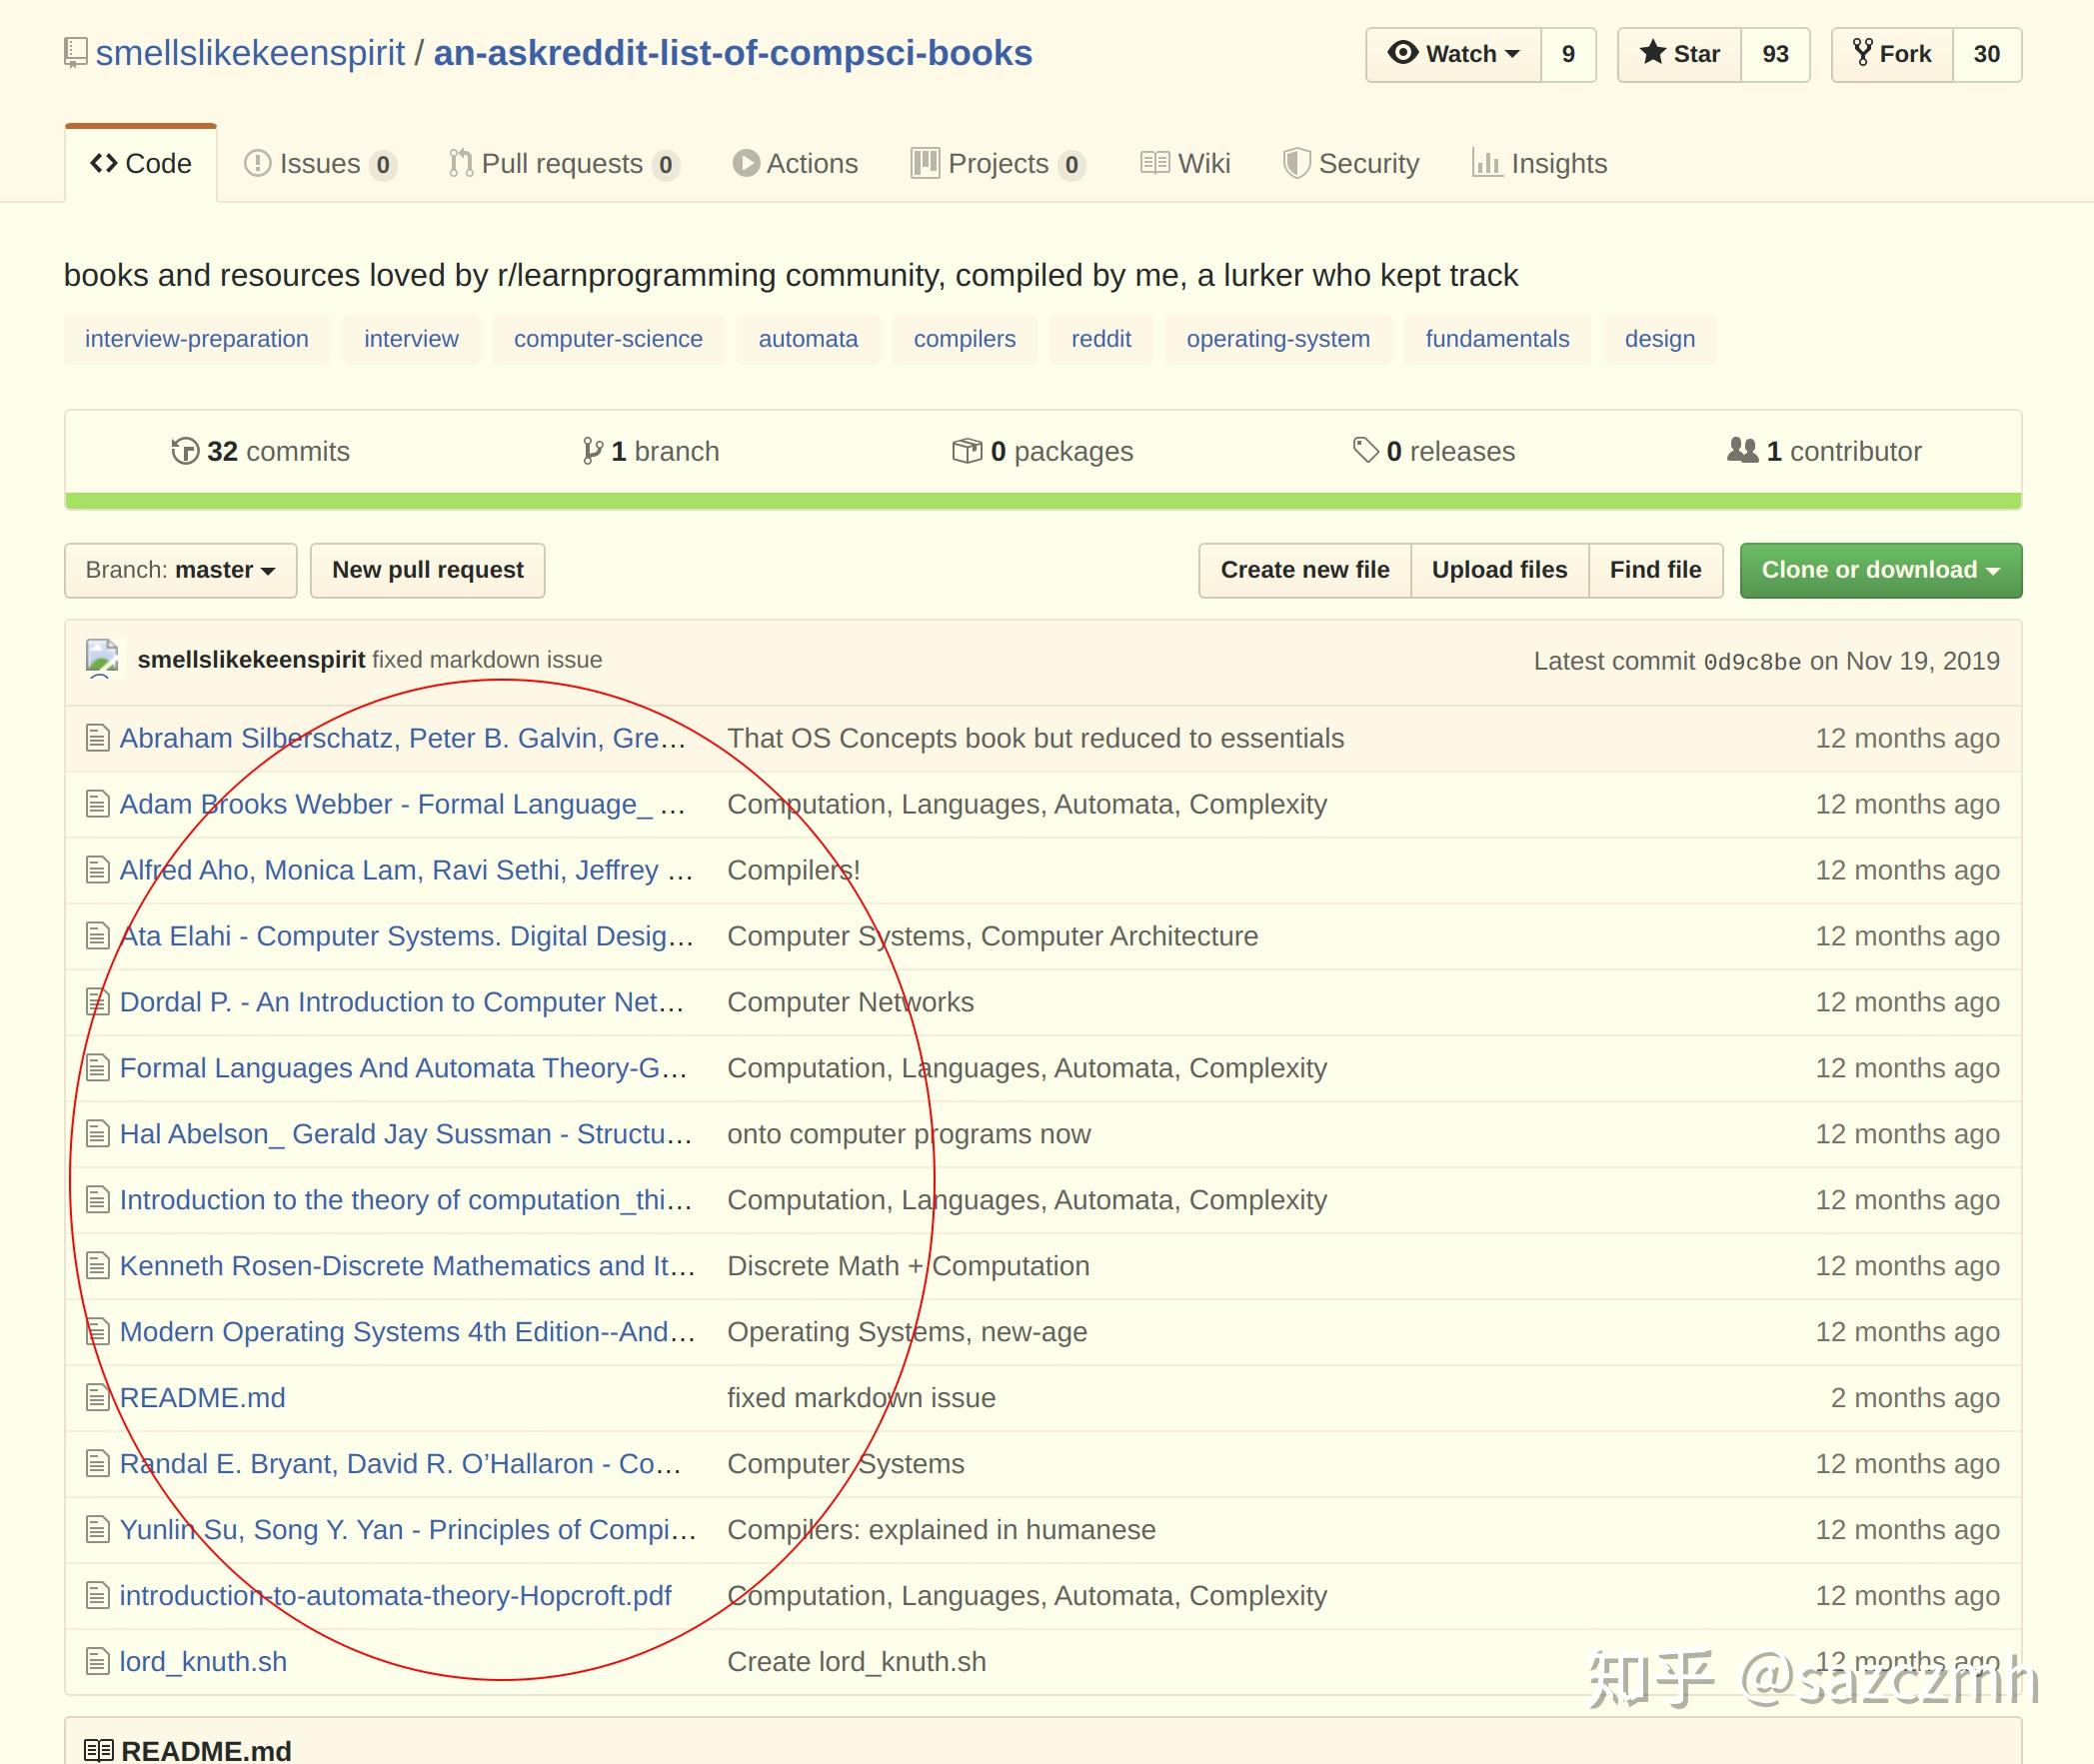Open the smellslikekeenspirit owner profile link
Screen dimensions: 2094x1764
pyautogui.click(x=251, y=53)
